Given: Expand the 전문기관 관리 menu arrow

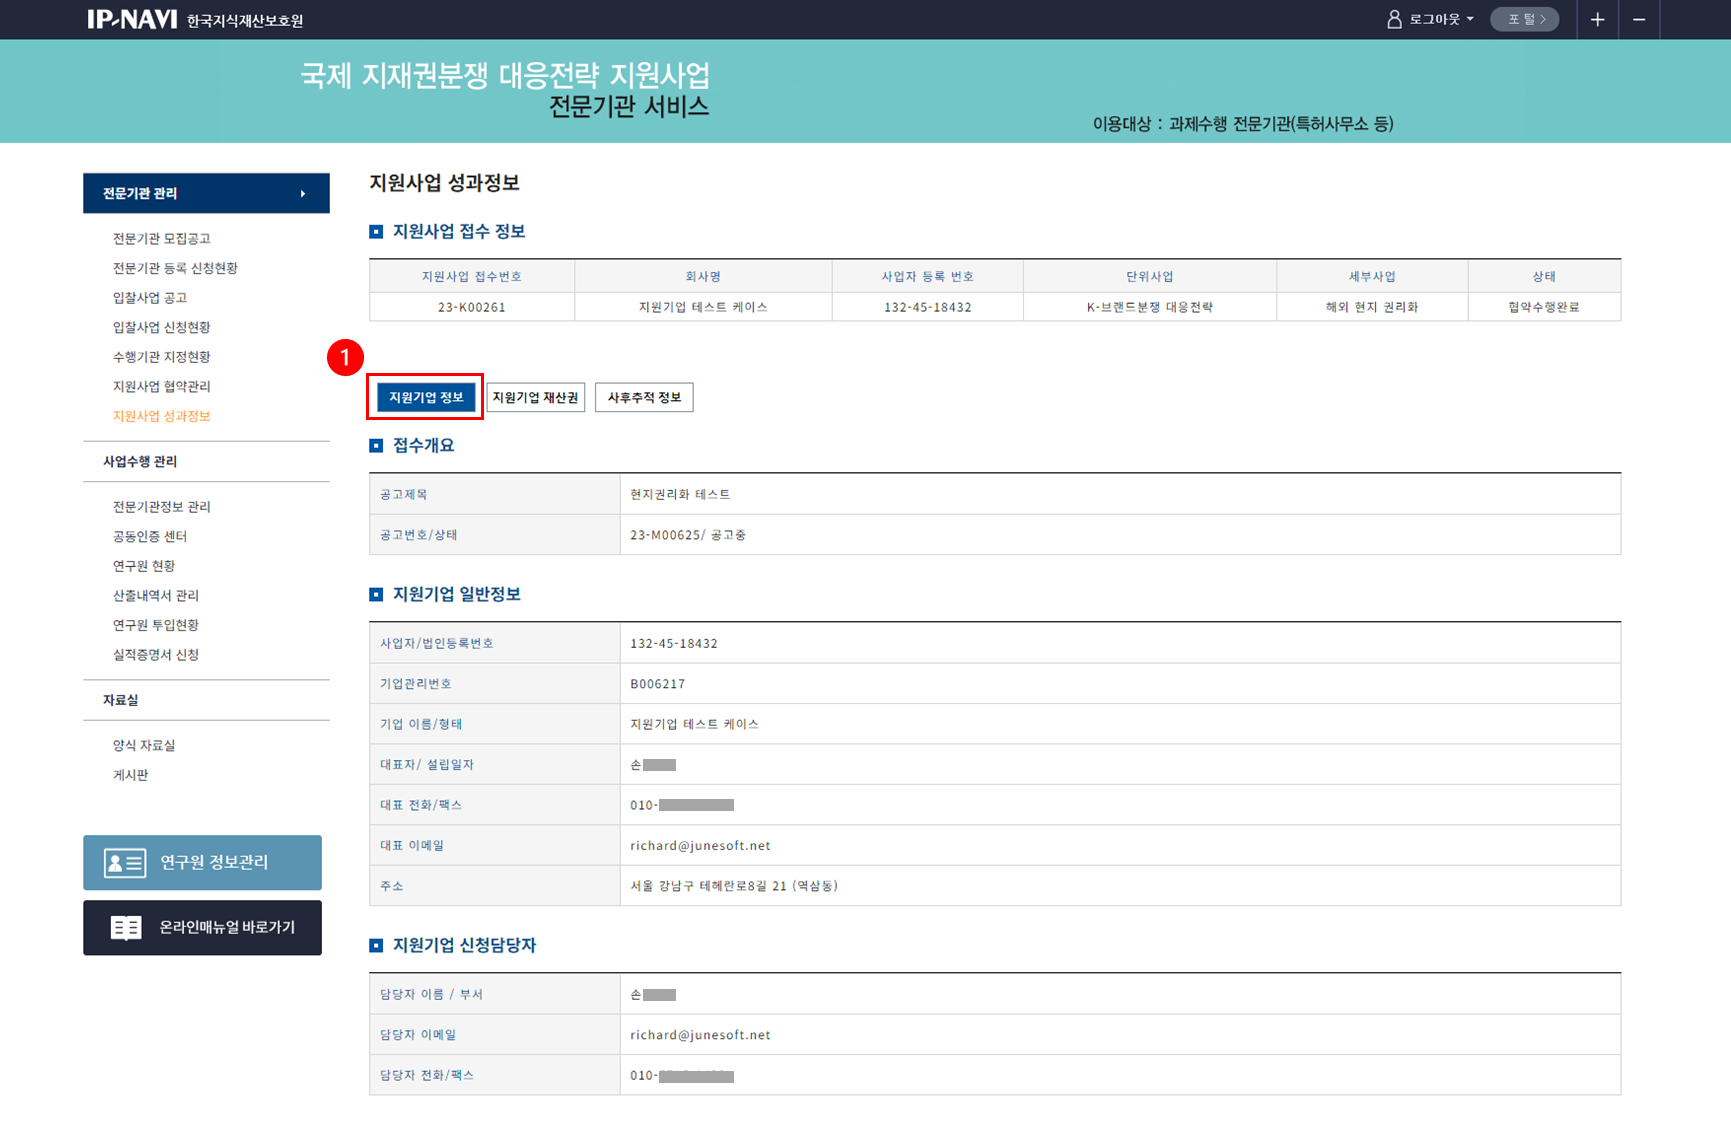Looking at the screenshot, I should click(303, 194).
